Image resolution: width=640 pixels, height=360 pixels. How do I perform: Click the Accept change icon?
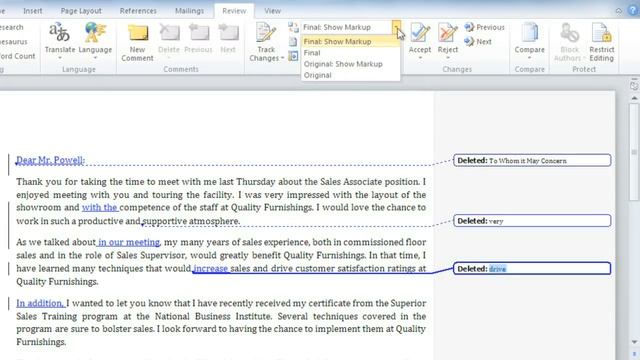pyautogui.click(x=420, y=33)
